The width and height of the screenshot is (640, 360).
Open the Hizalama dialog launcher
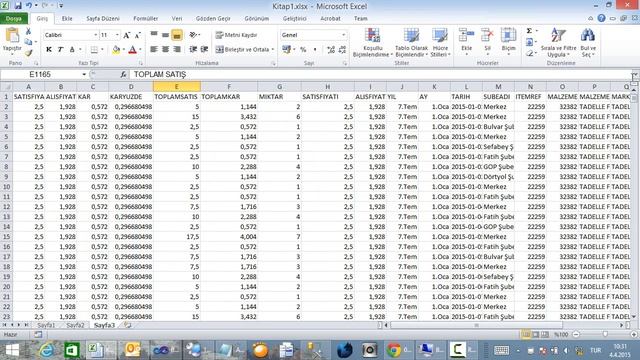273,63
